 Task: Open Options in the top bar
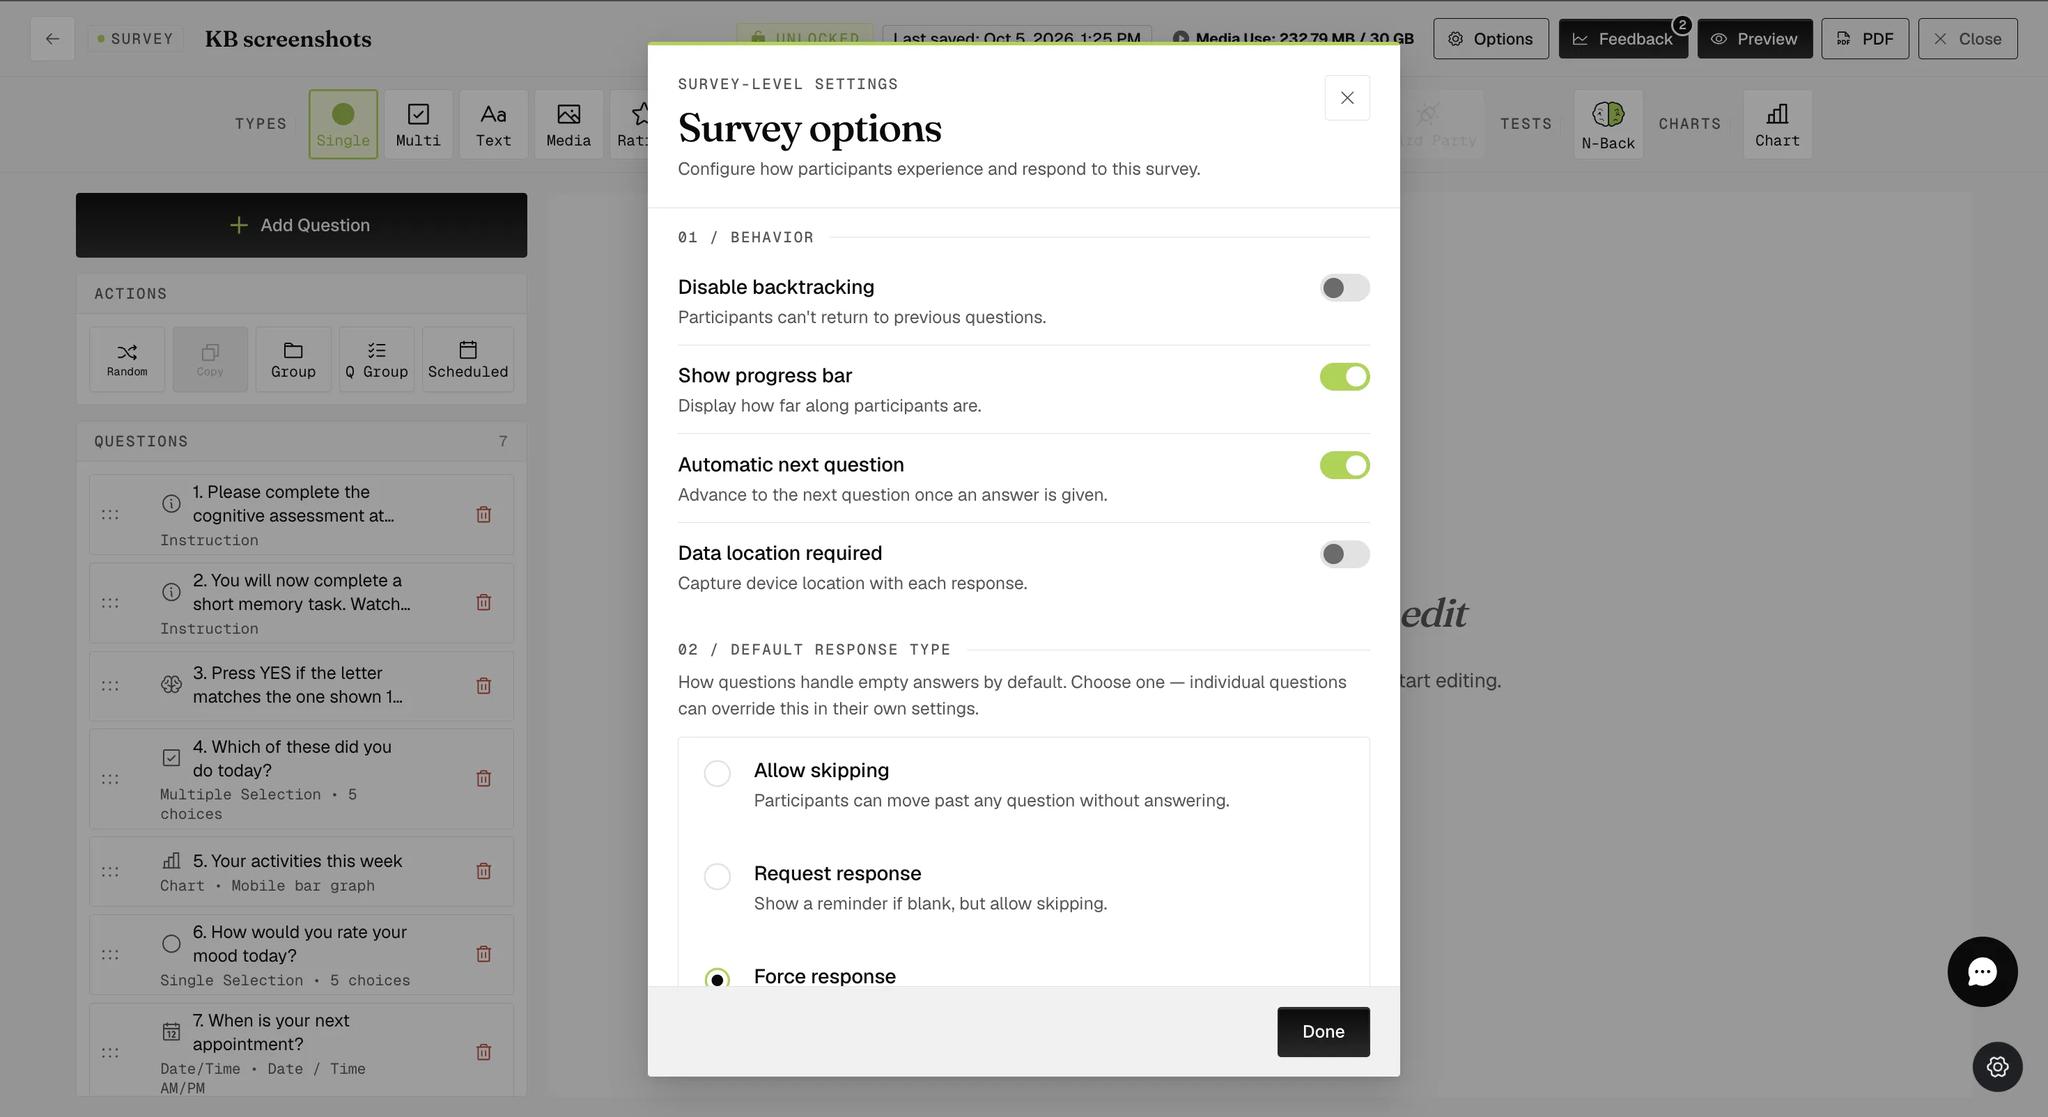(1490, 39)
